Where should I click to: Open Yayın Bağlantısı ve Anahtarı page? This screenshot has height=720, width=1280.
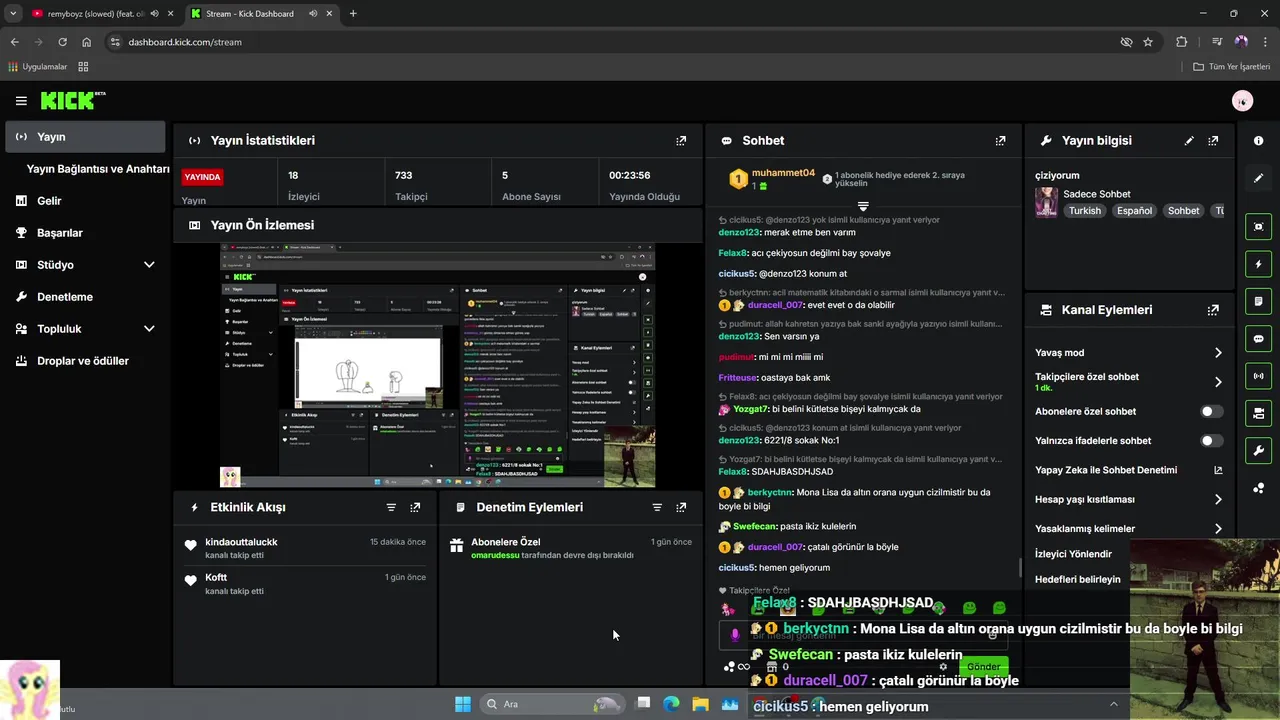coord(98,169)
